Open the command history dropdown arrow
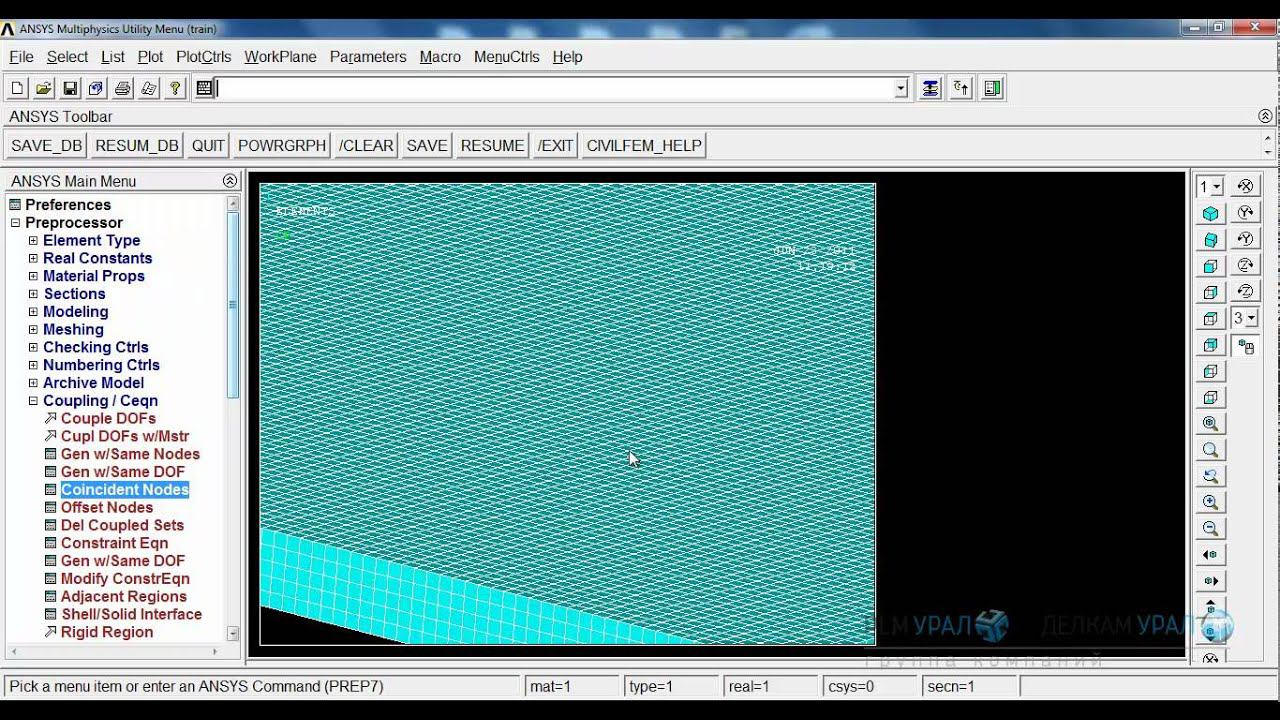 coord(901,88)
